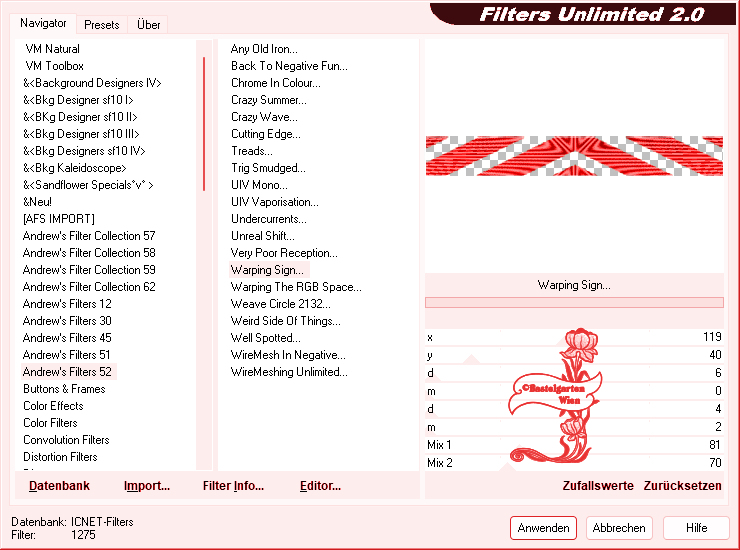Viewport: 740px width, 550px height.
Task: Choose WireMeshing Unlimited... filter
Action: tap(289, 372)
